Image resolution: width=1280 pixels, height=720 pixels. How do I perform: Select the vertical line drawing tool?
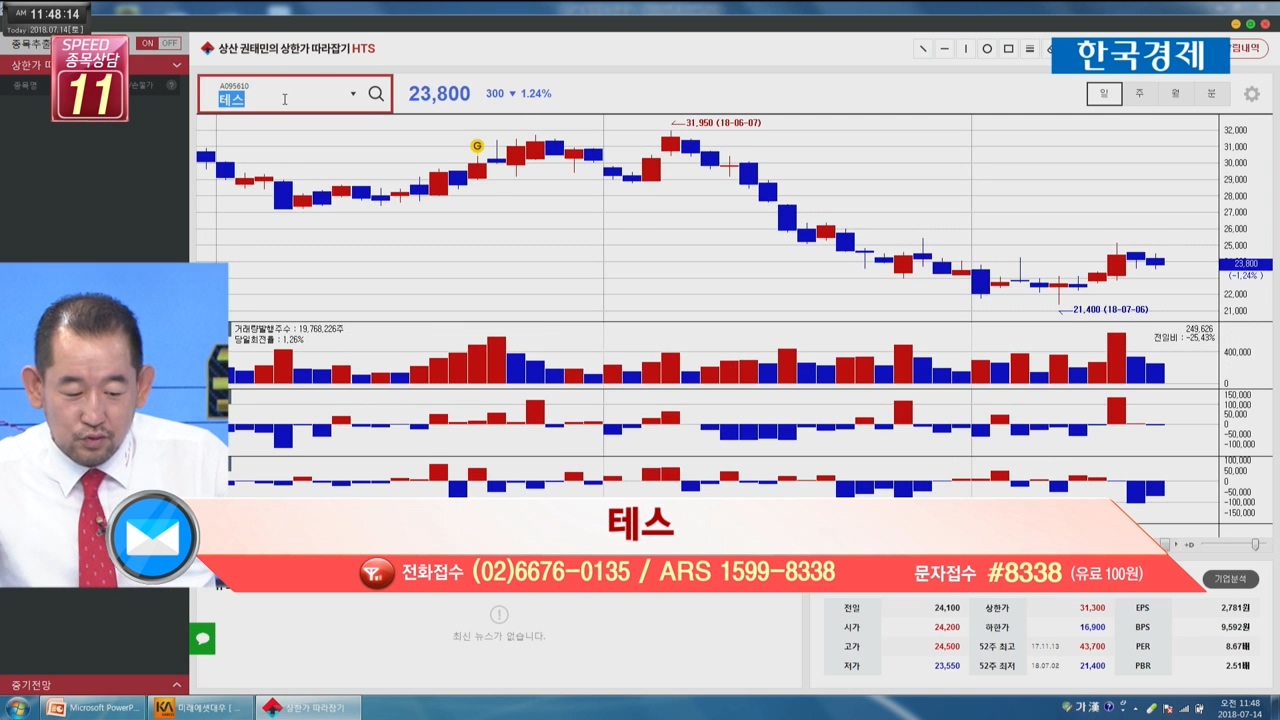(966, 49)
